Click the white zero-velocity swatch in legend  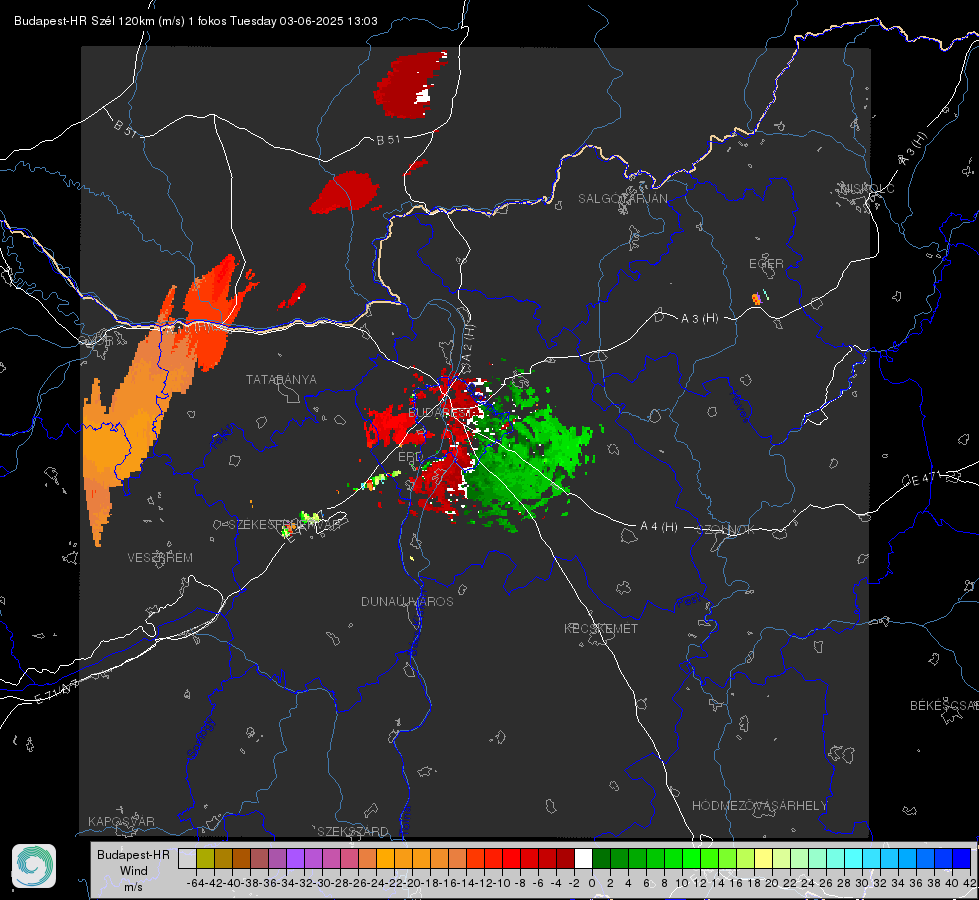[583, 858]
